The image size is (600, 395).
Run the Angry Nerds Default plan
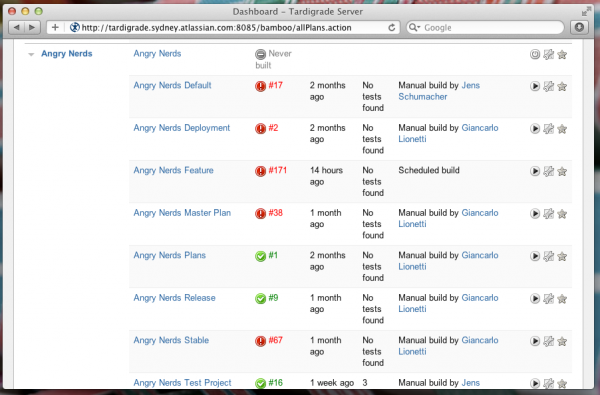coord(535,86)
